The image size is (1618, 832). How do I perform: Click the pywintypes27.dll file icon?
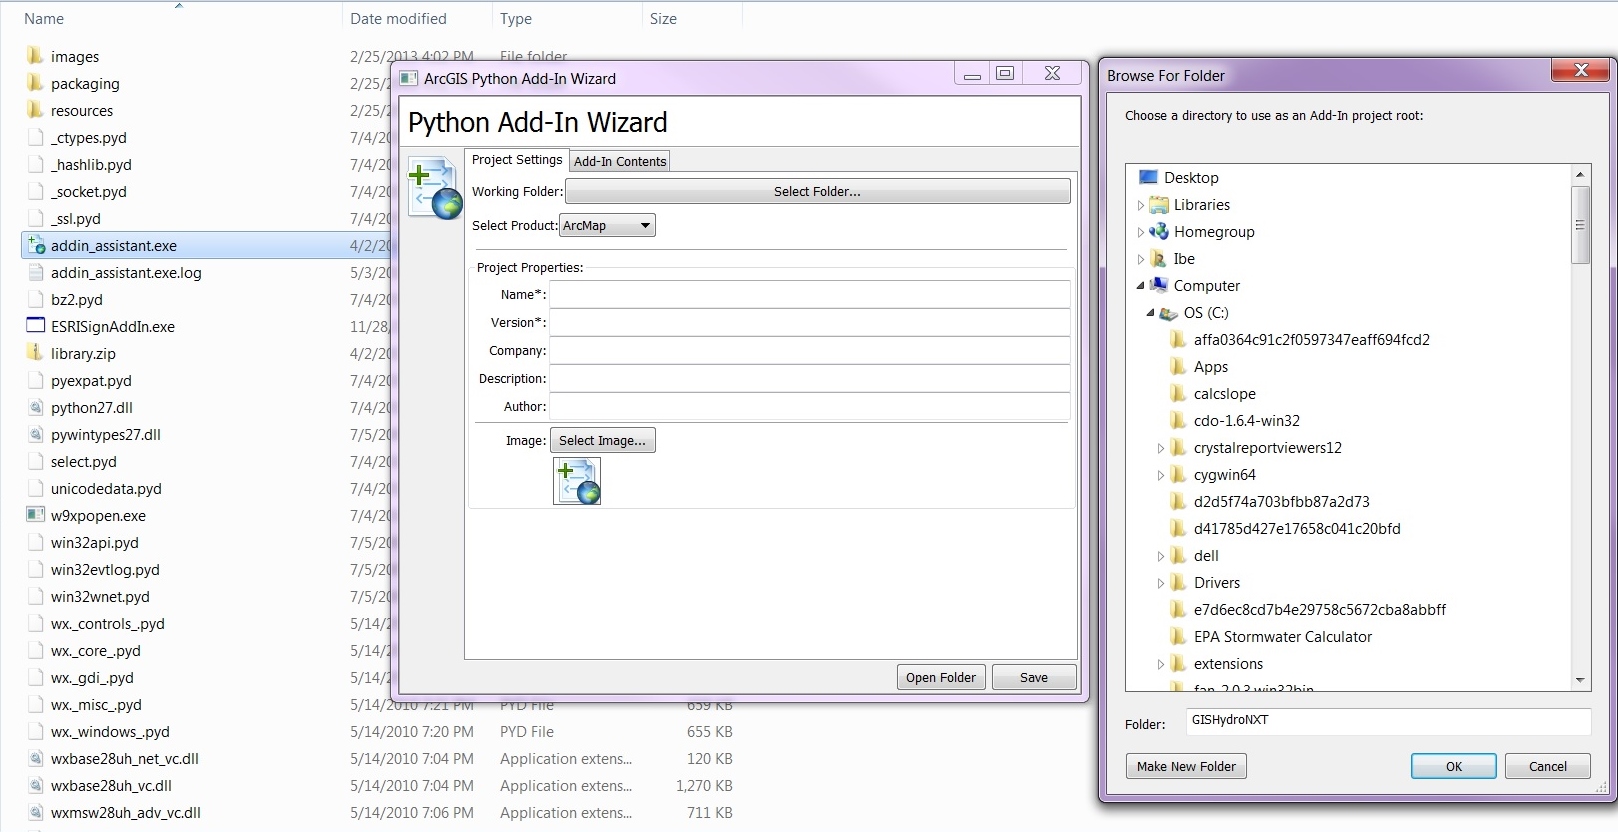(35, 434)
